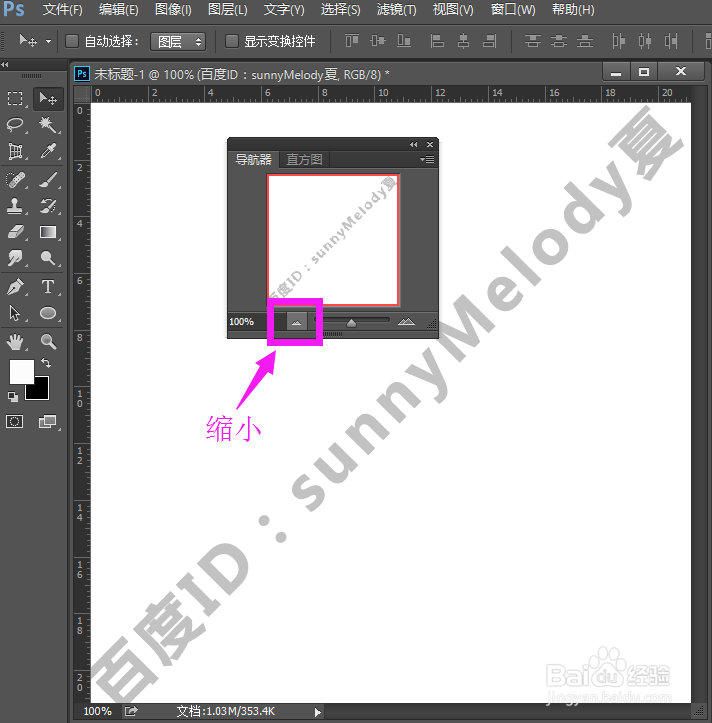The height and width of the screenshot is (723, 712).
Task: Select the Horizontal Type tool
Action: (x=48, y=287)
